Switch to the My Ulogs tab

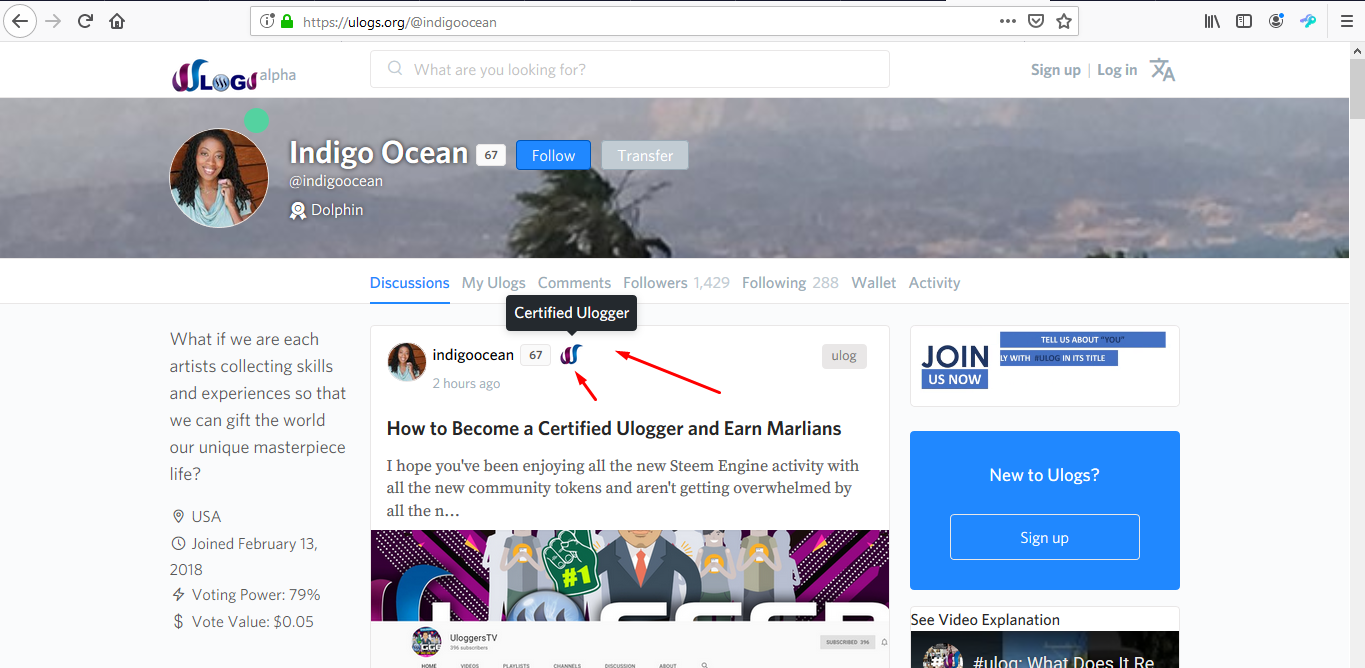(x=494, y=283)
